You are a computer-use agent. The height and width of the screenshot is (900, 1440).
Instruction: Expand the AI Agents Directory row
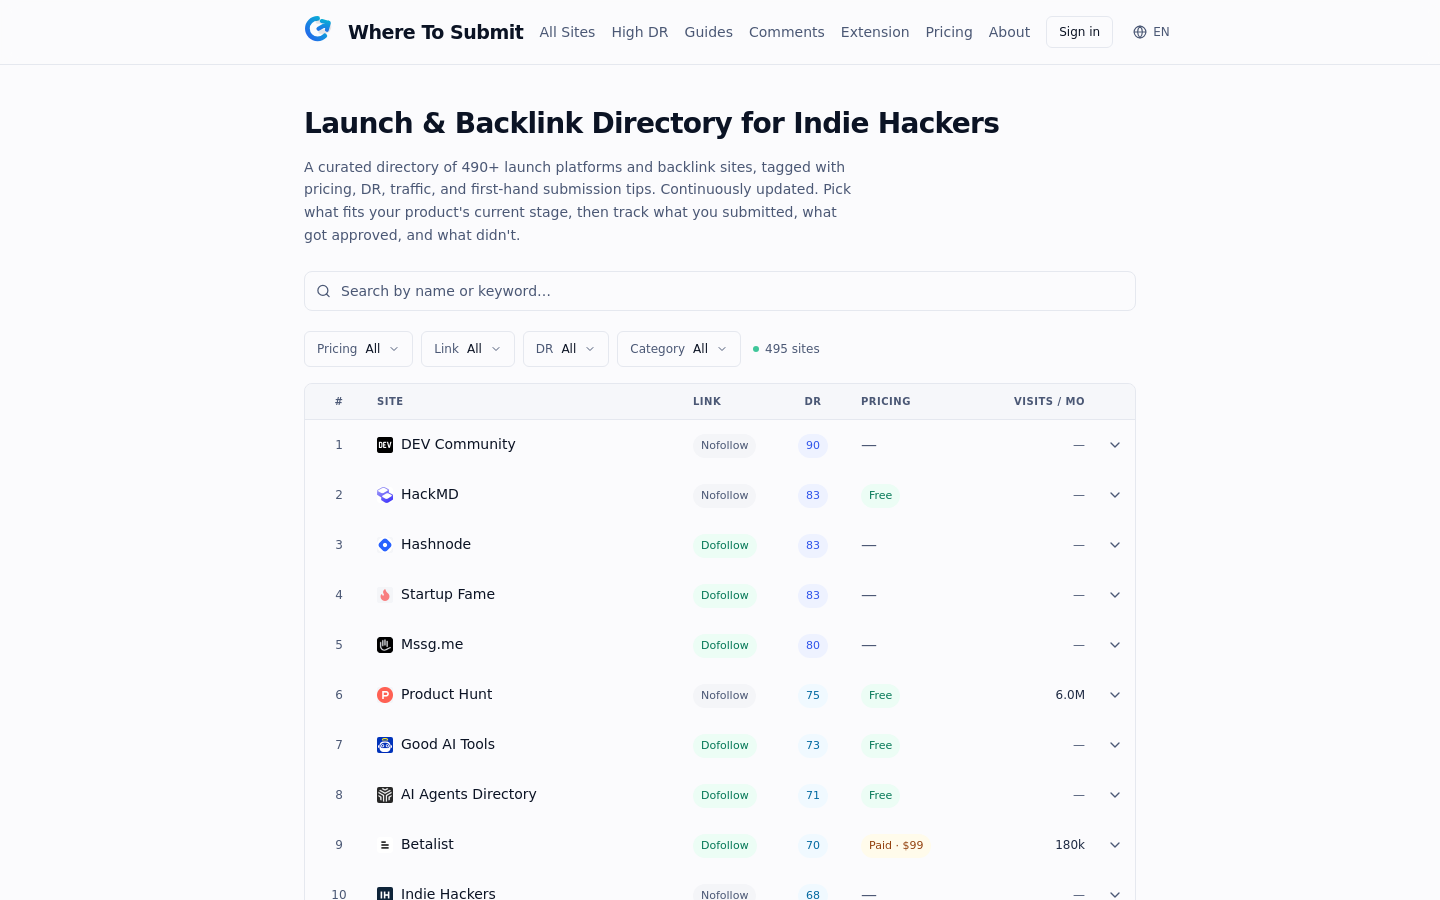tap(1115, 795)
